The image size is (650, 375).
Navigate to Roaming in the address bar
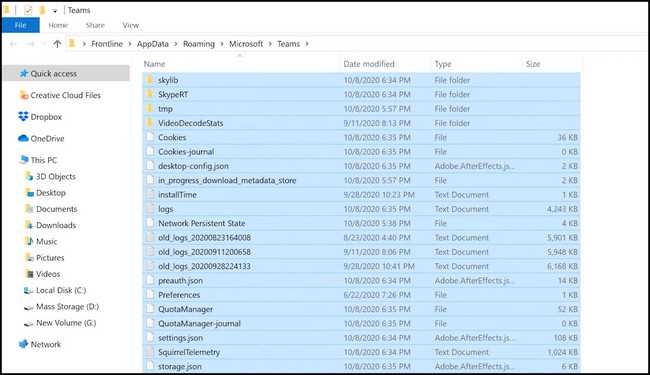click(x=199, y=44)
